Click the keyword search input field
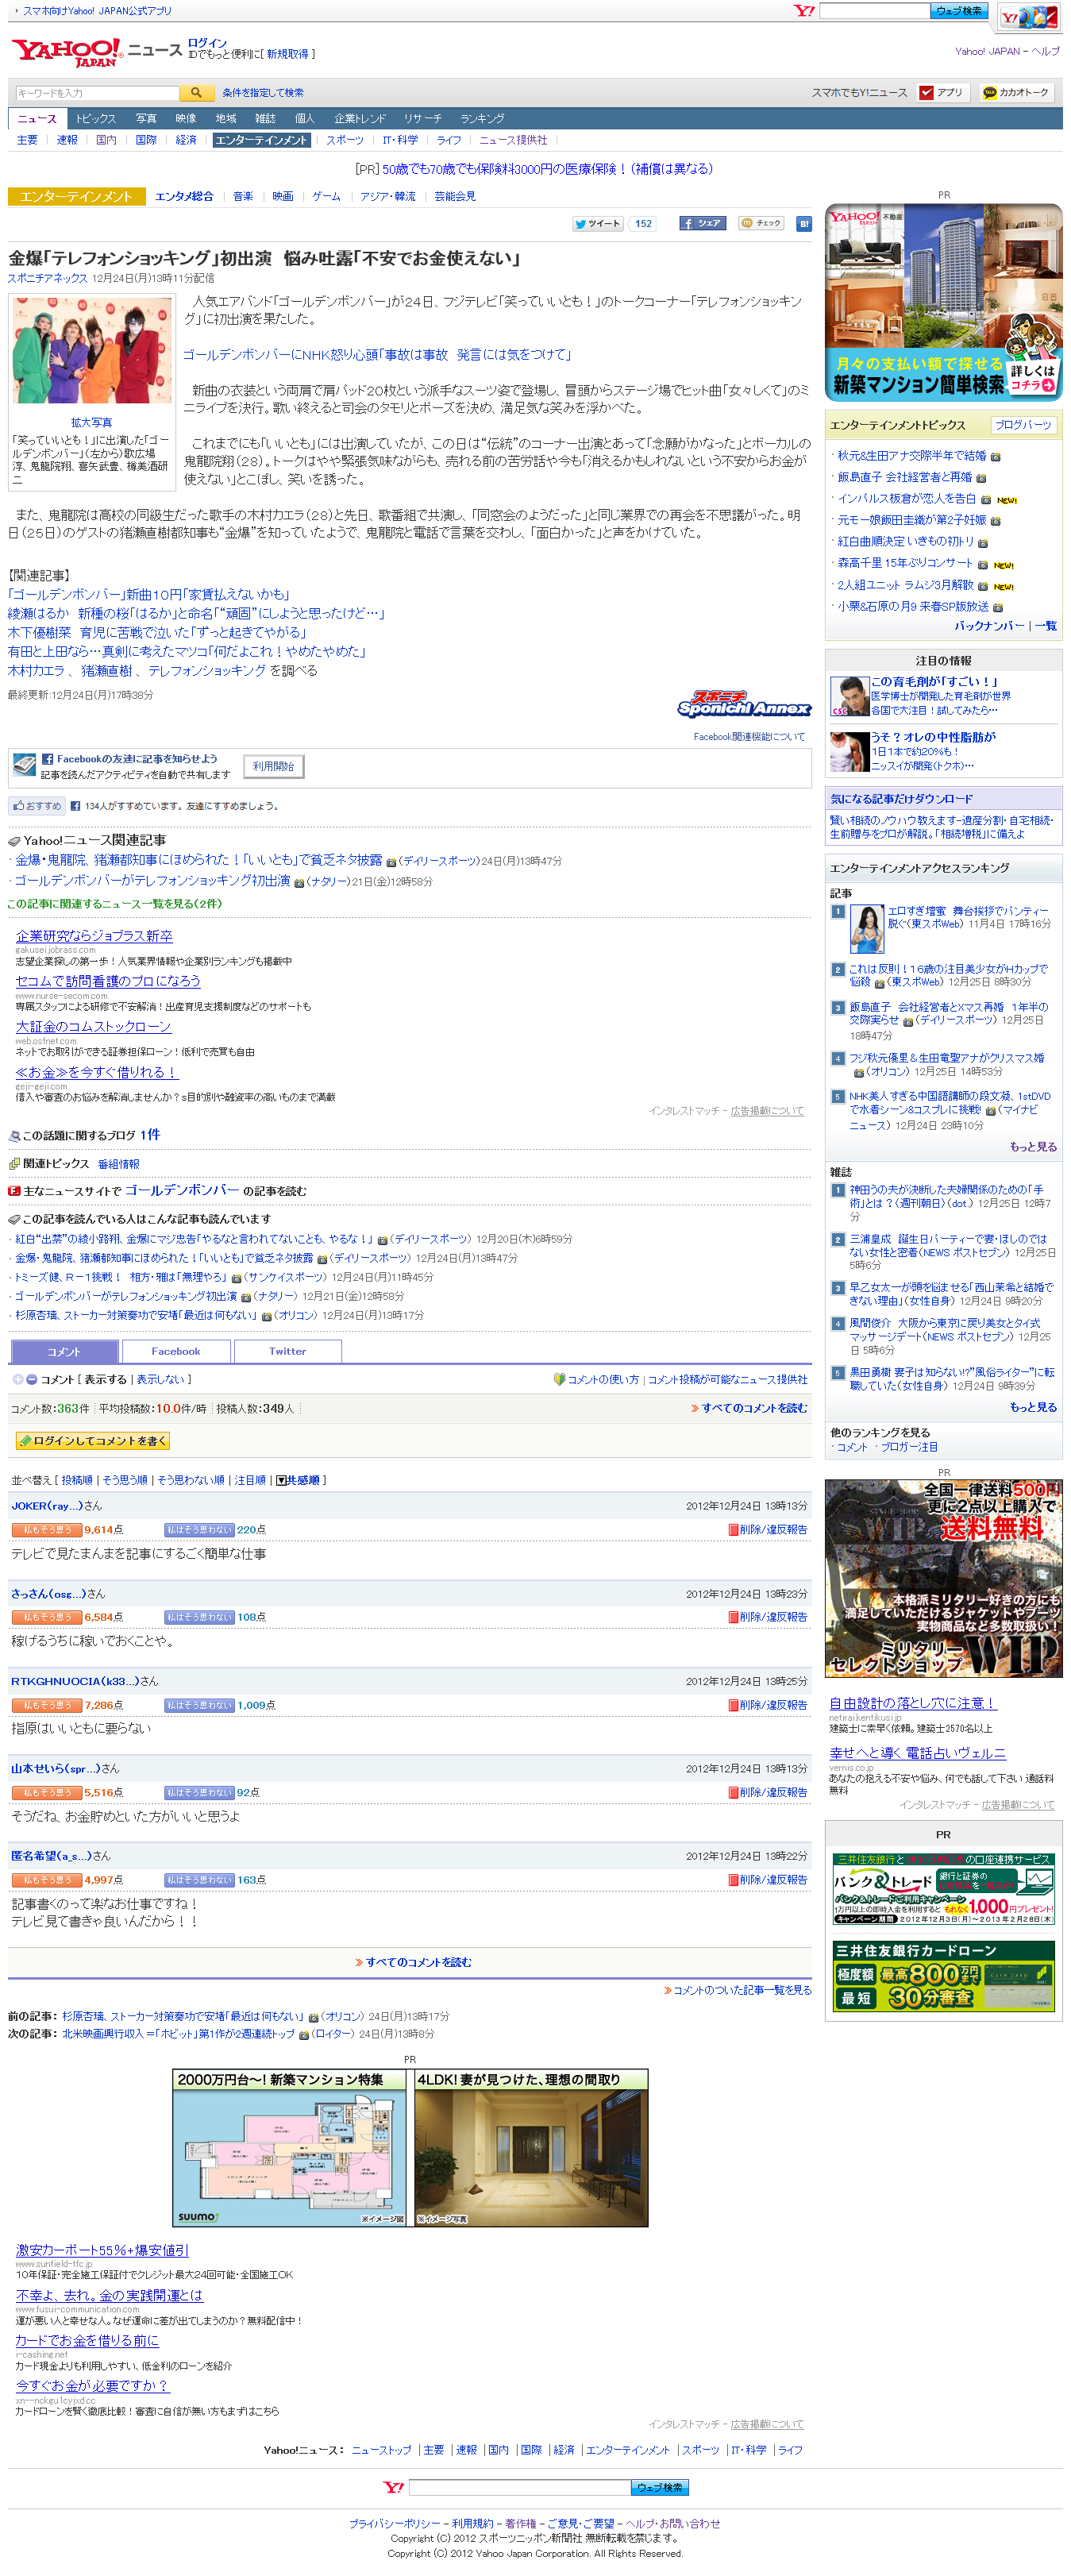The width and height of the screenshot is (1071, 2576). pos(96,93)
